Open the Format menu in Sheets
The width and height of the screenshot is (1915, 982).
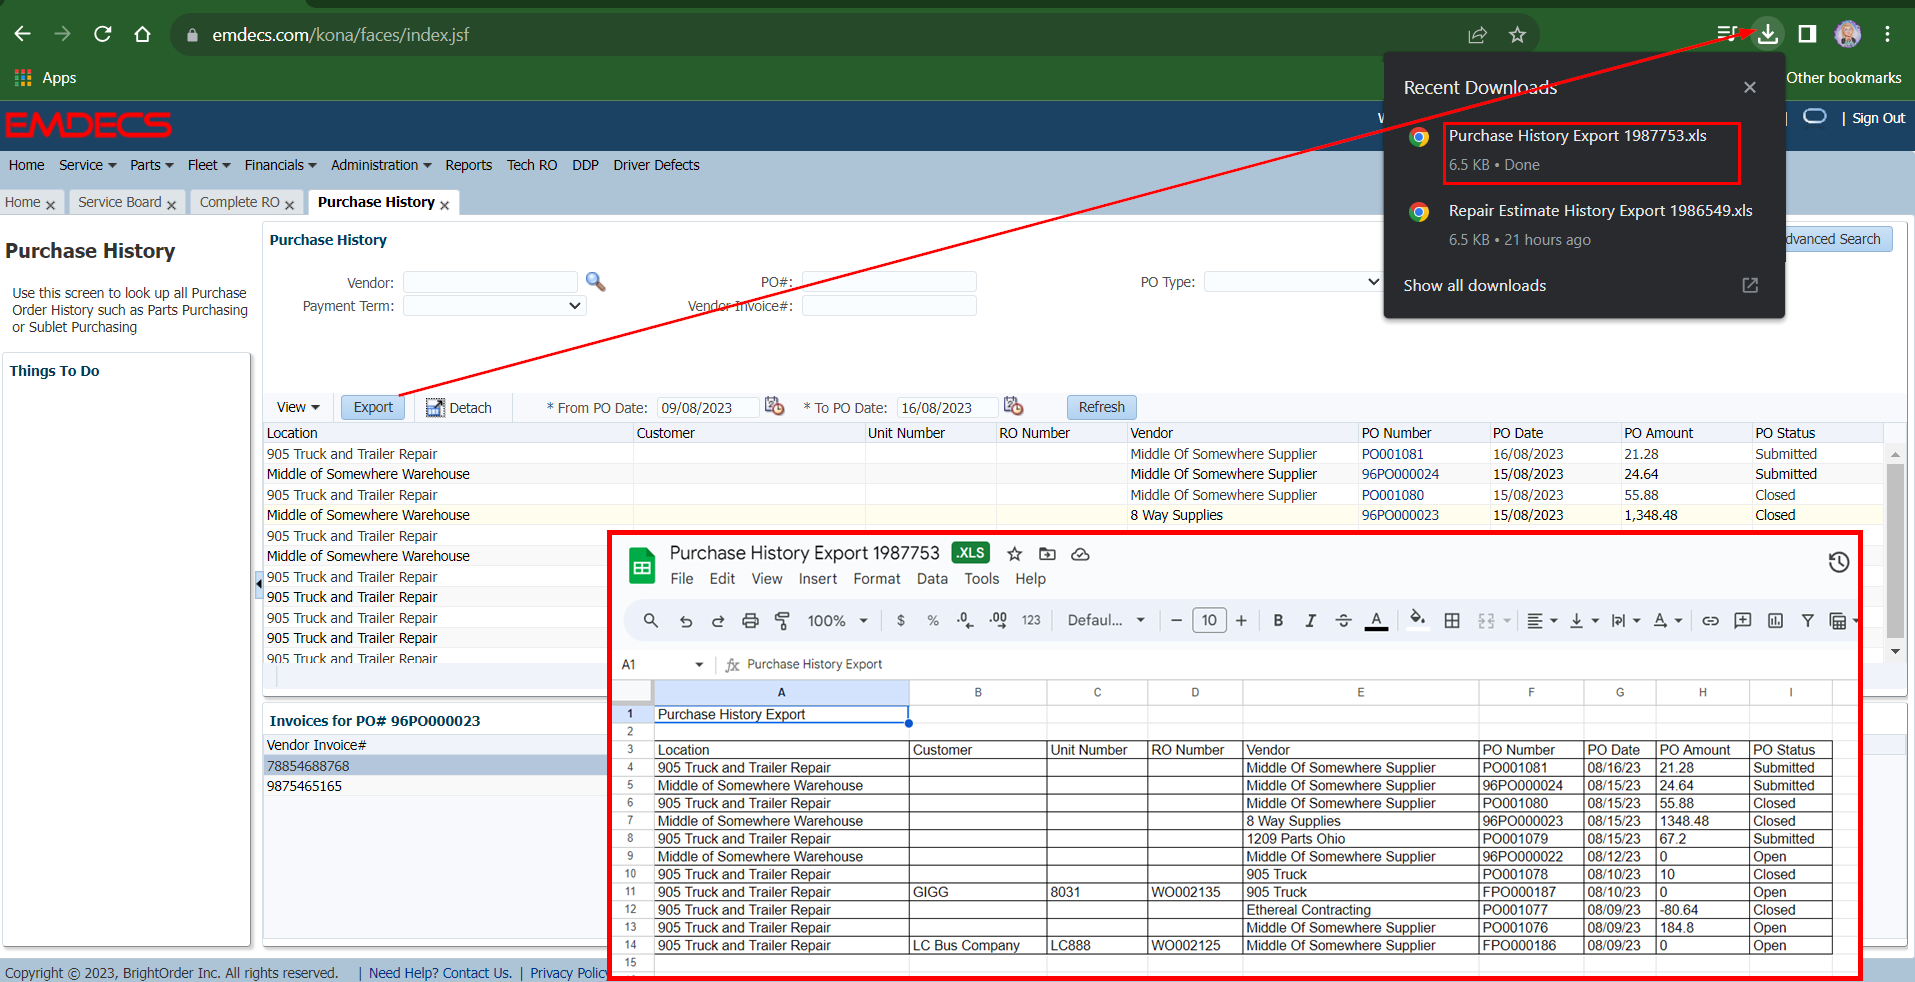pyautogui.click(x=876, y=579)
